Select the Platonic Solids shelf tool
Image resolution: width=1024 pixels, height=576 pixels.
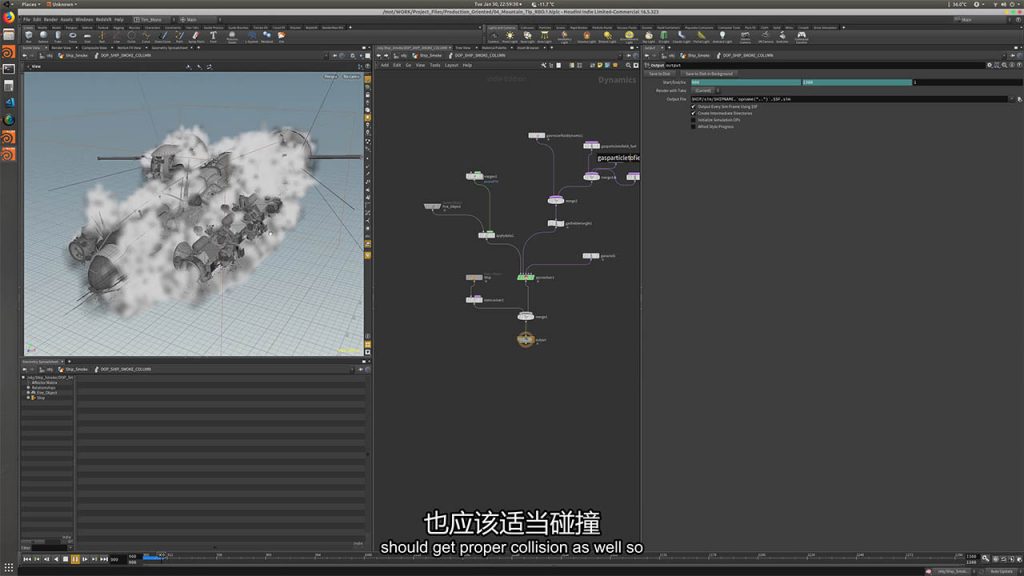pyautogui.click(x=232, y=37)
